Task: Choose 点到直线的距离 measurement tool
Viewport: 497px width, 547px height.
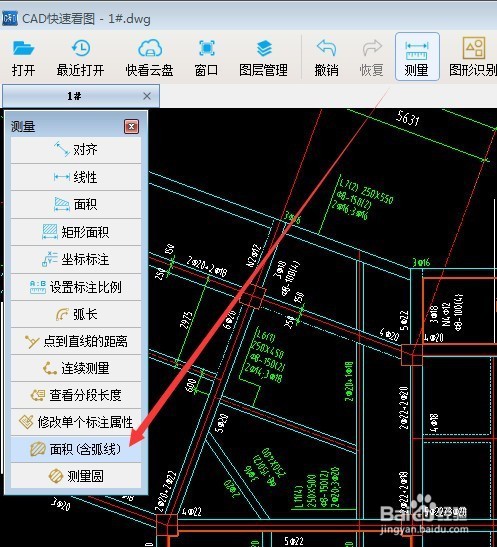Action: click(x=76, y=342)
